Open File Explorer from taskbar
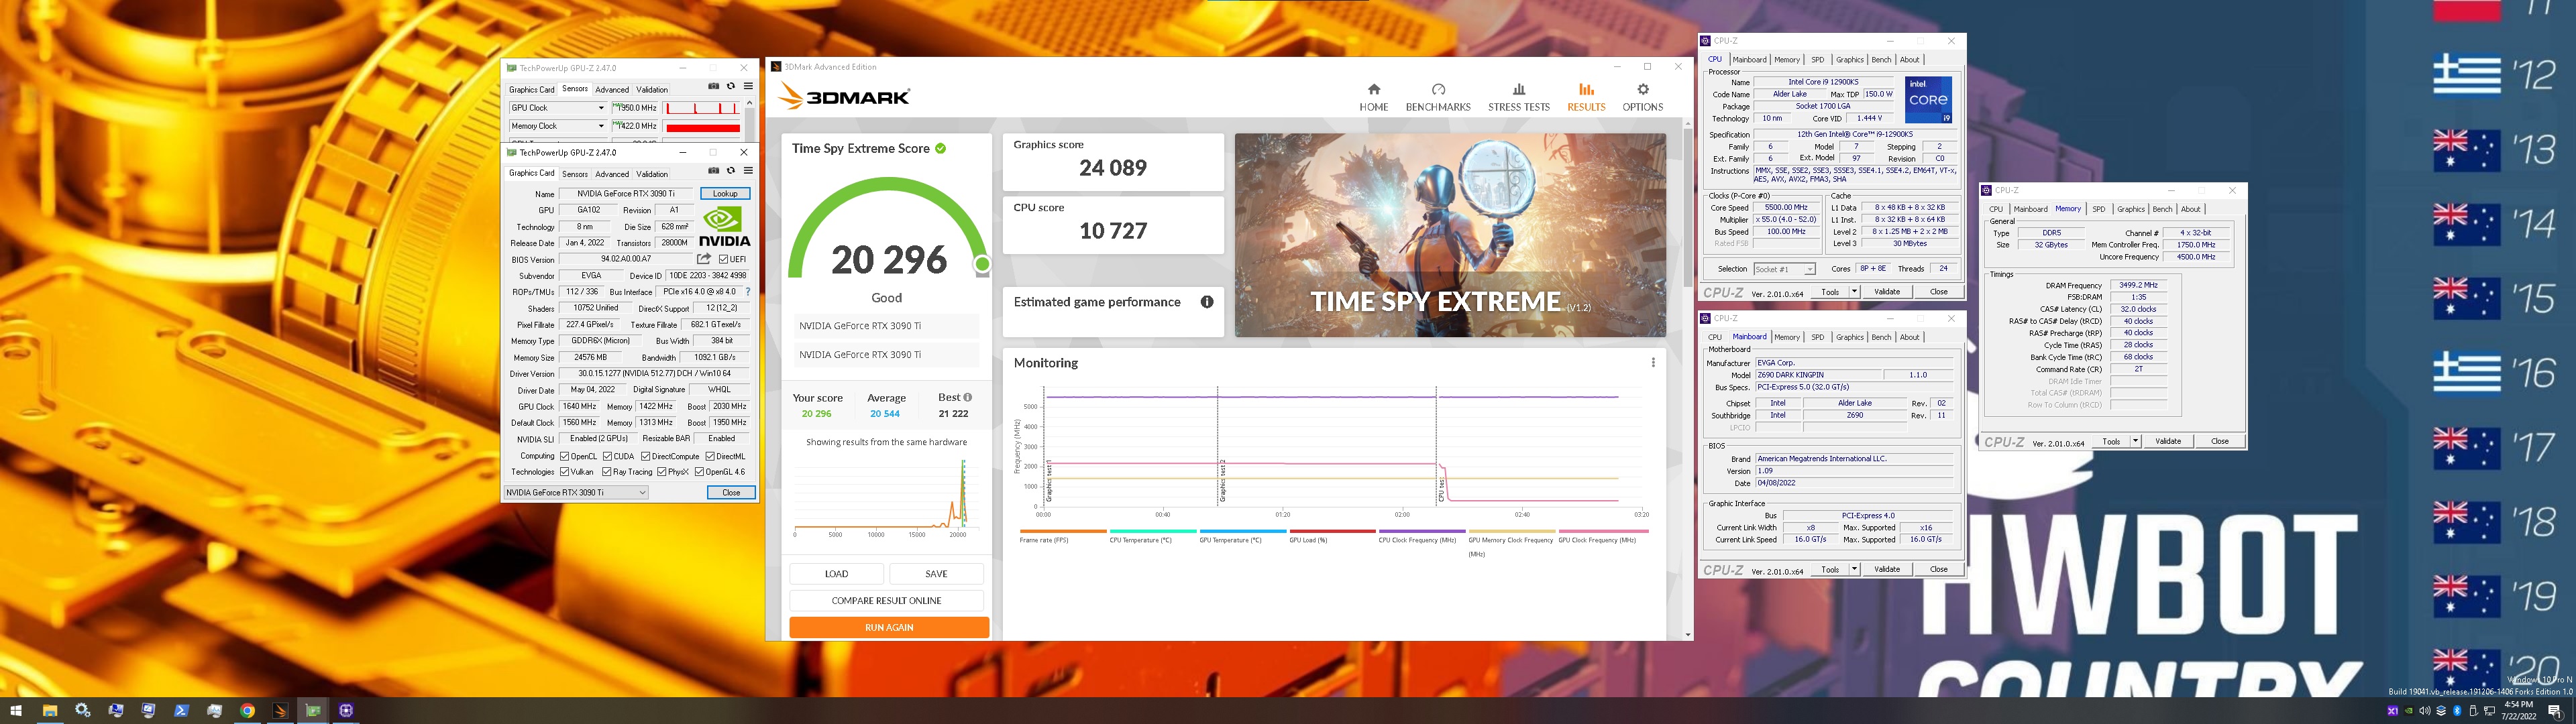This screenshot has height=724, width=2576. tap(49, 711)
